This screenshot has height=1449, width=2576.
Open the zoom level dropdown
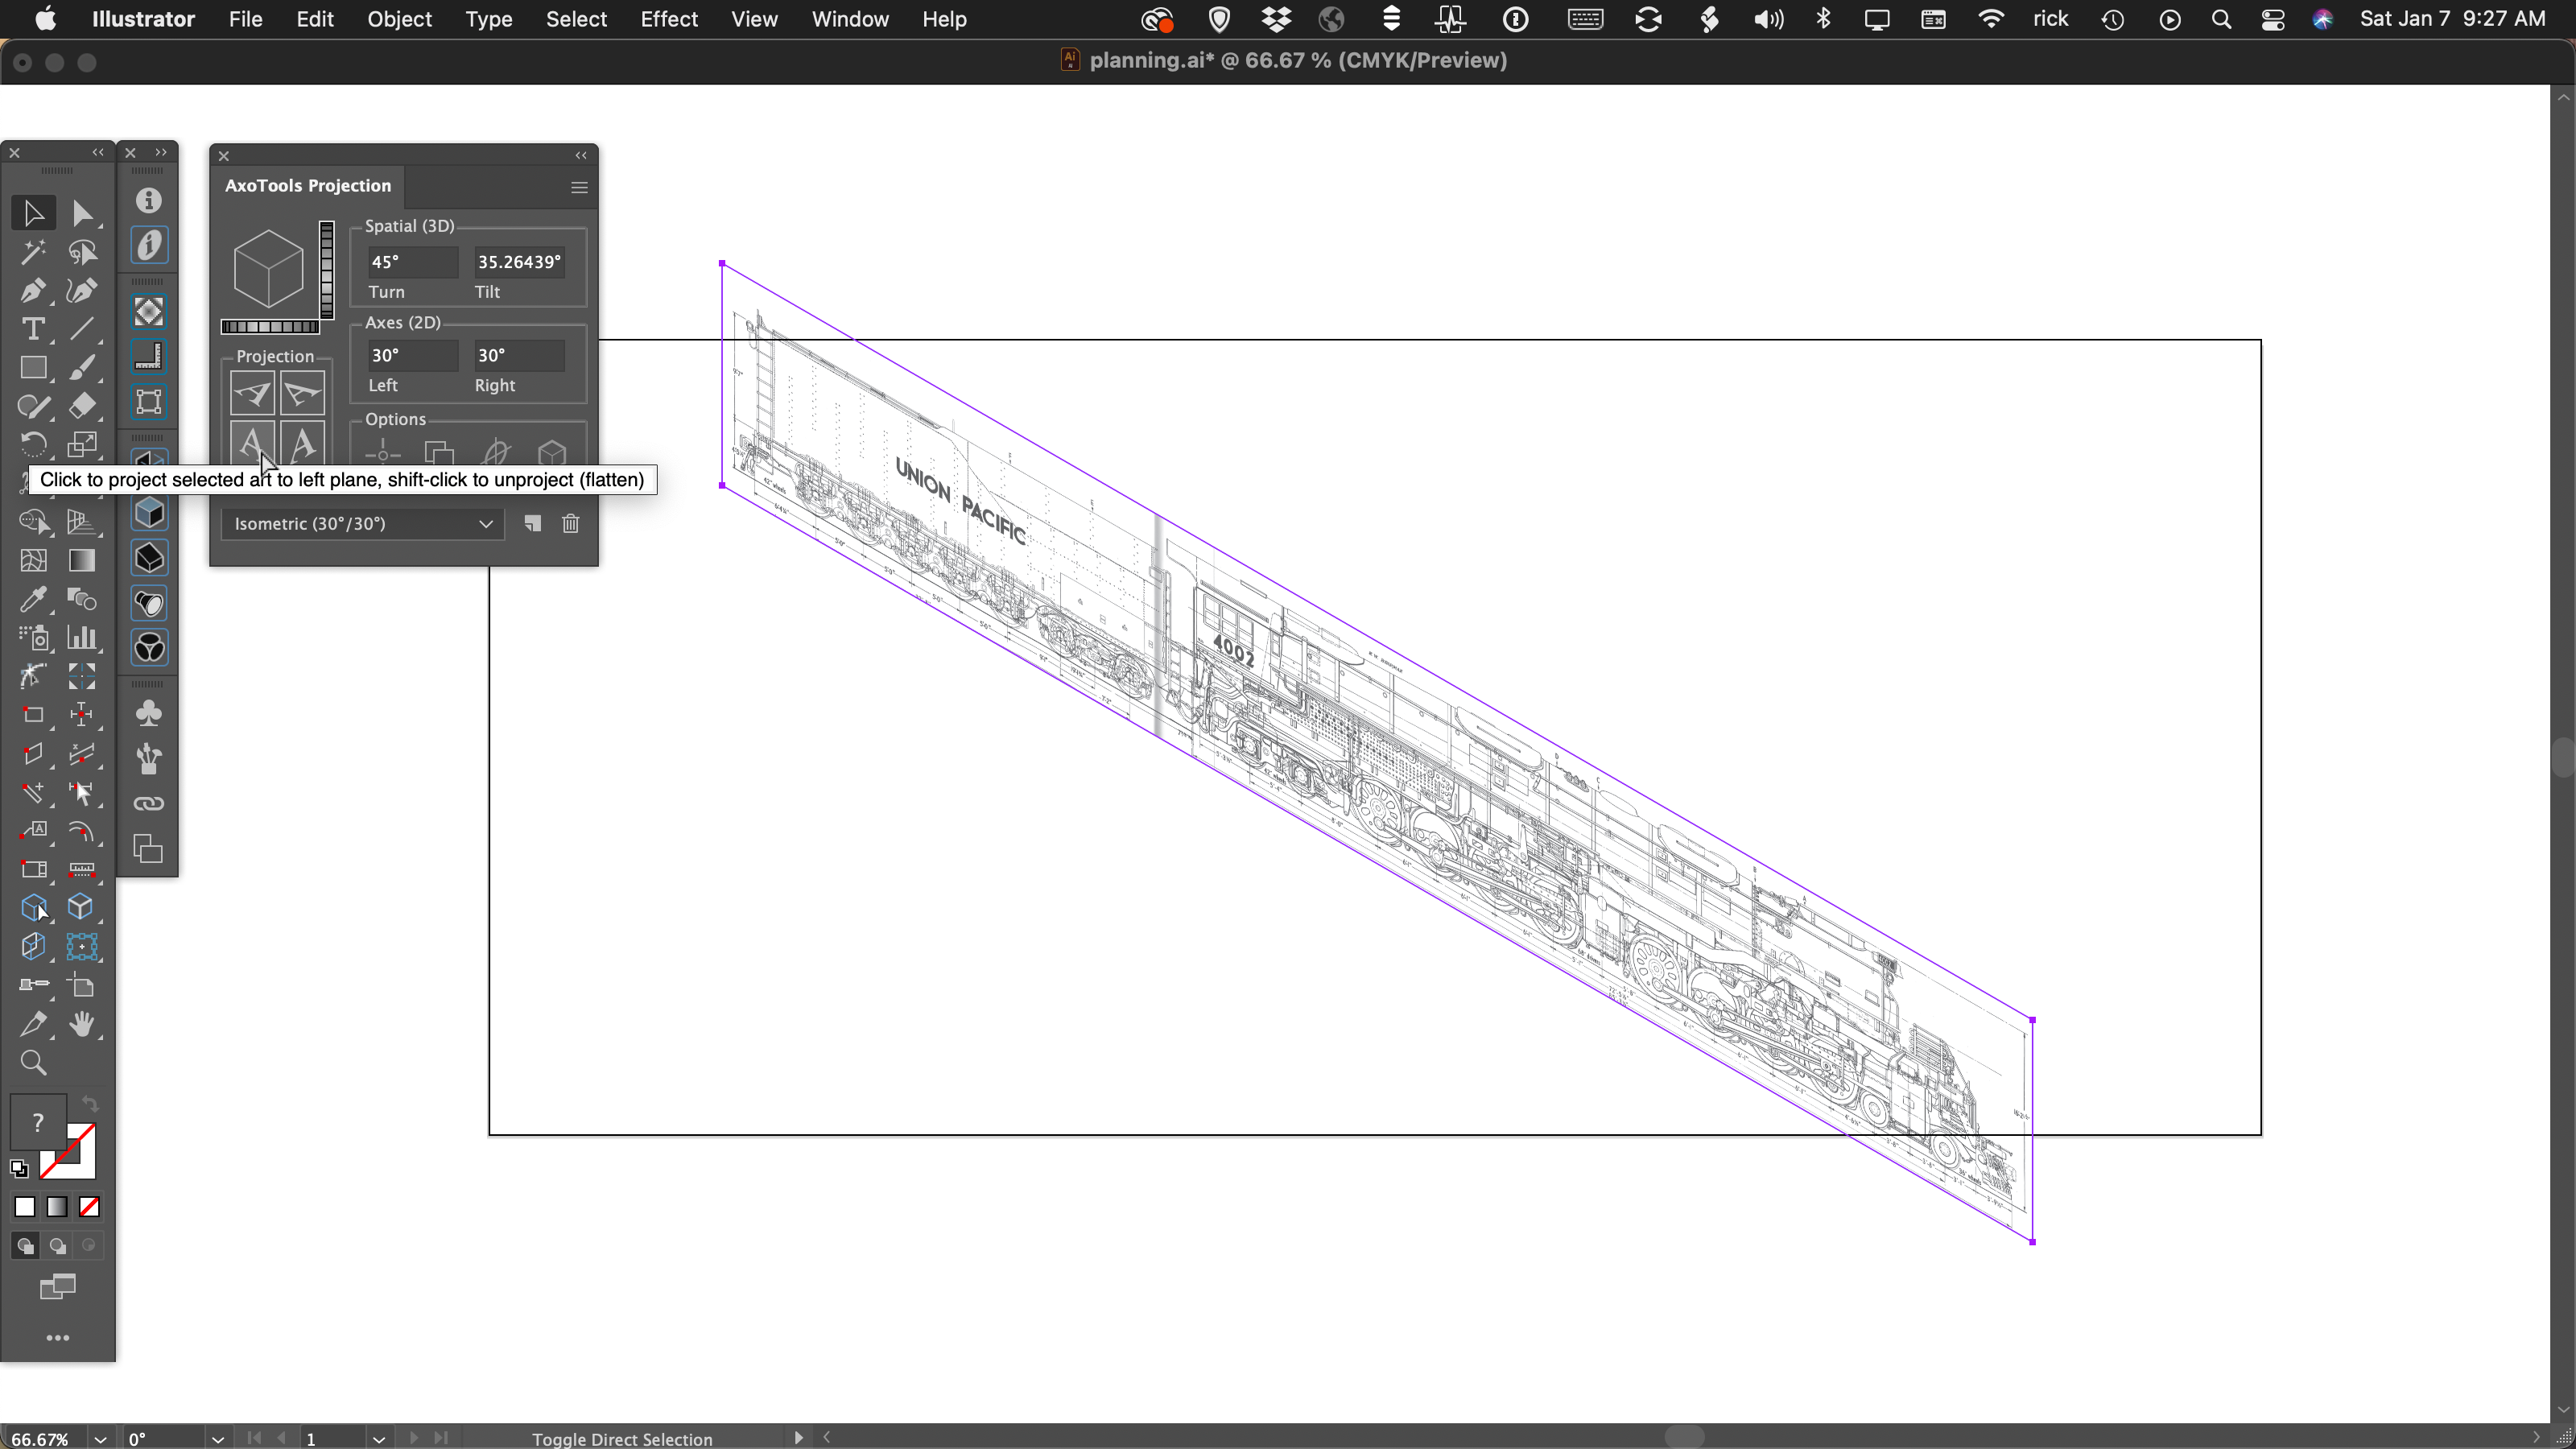point(101,1439)
